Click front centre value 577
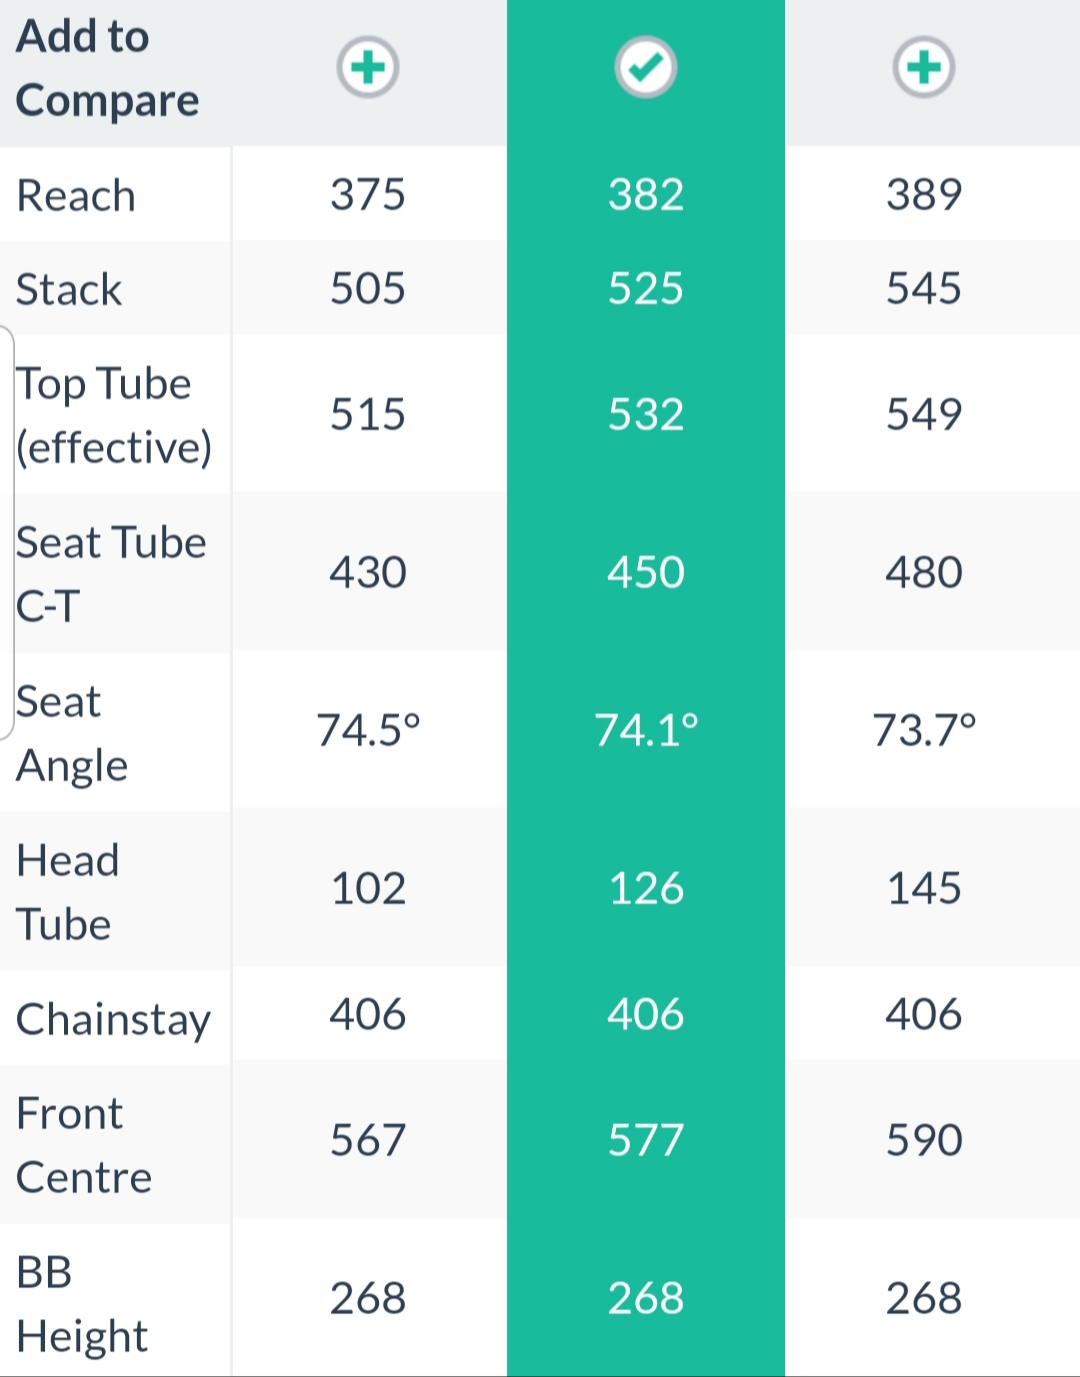This screenshot has height=1377, width=1080. pos(646,1140)
